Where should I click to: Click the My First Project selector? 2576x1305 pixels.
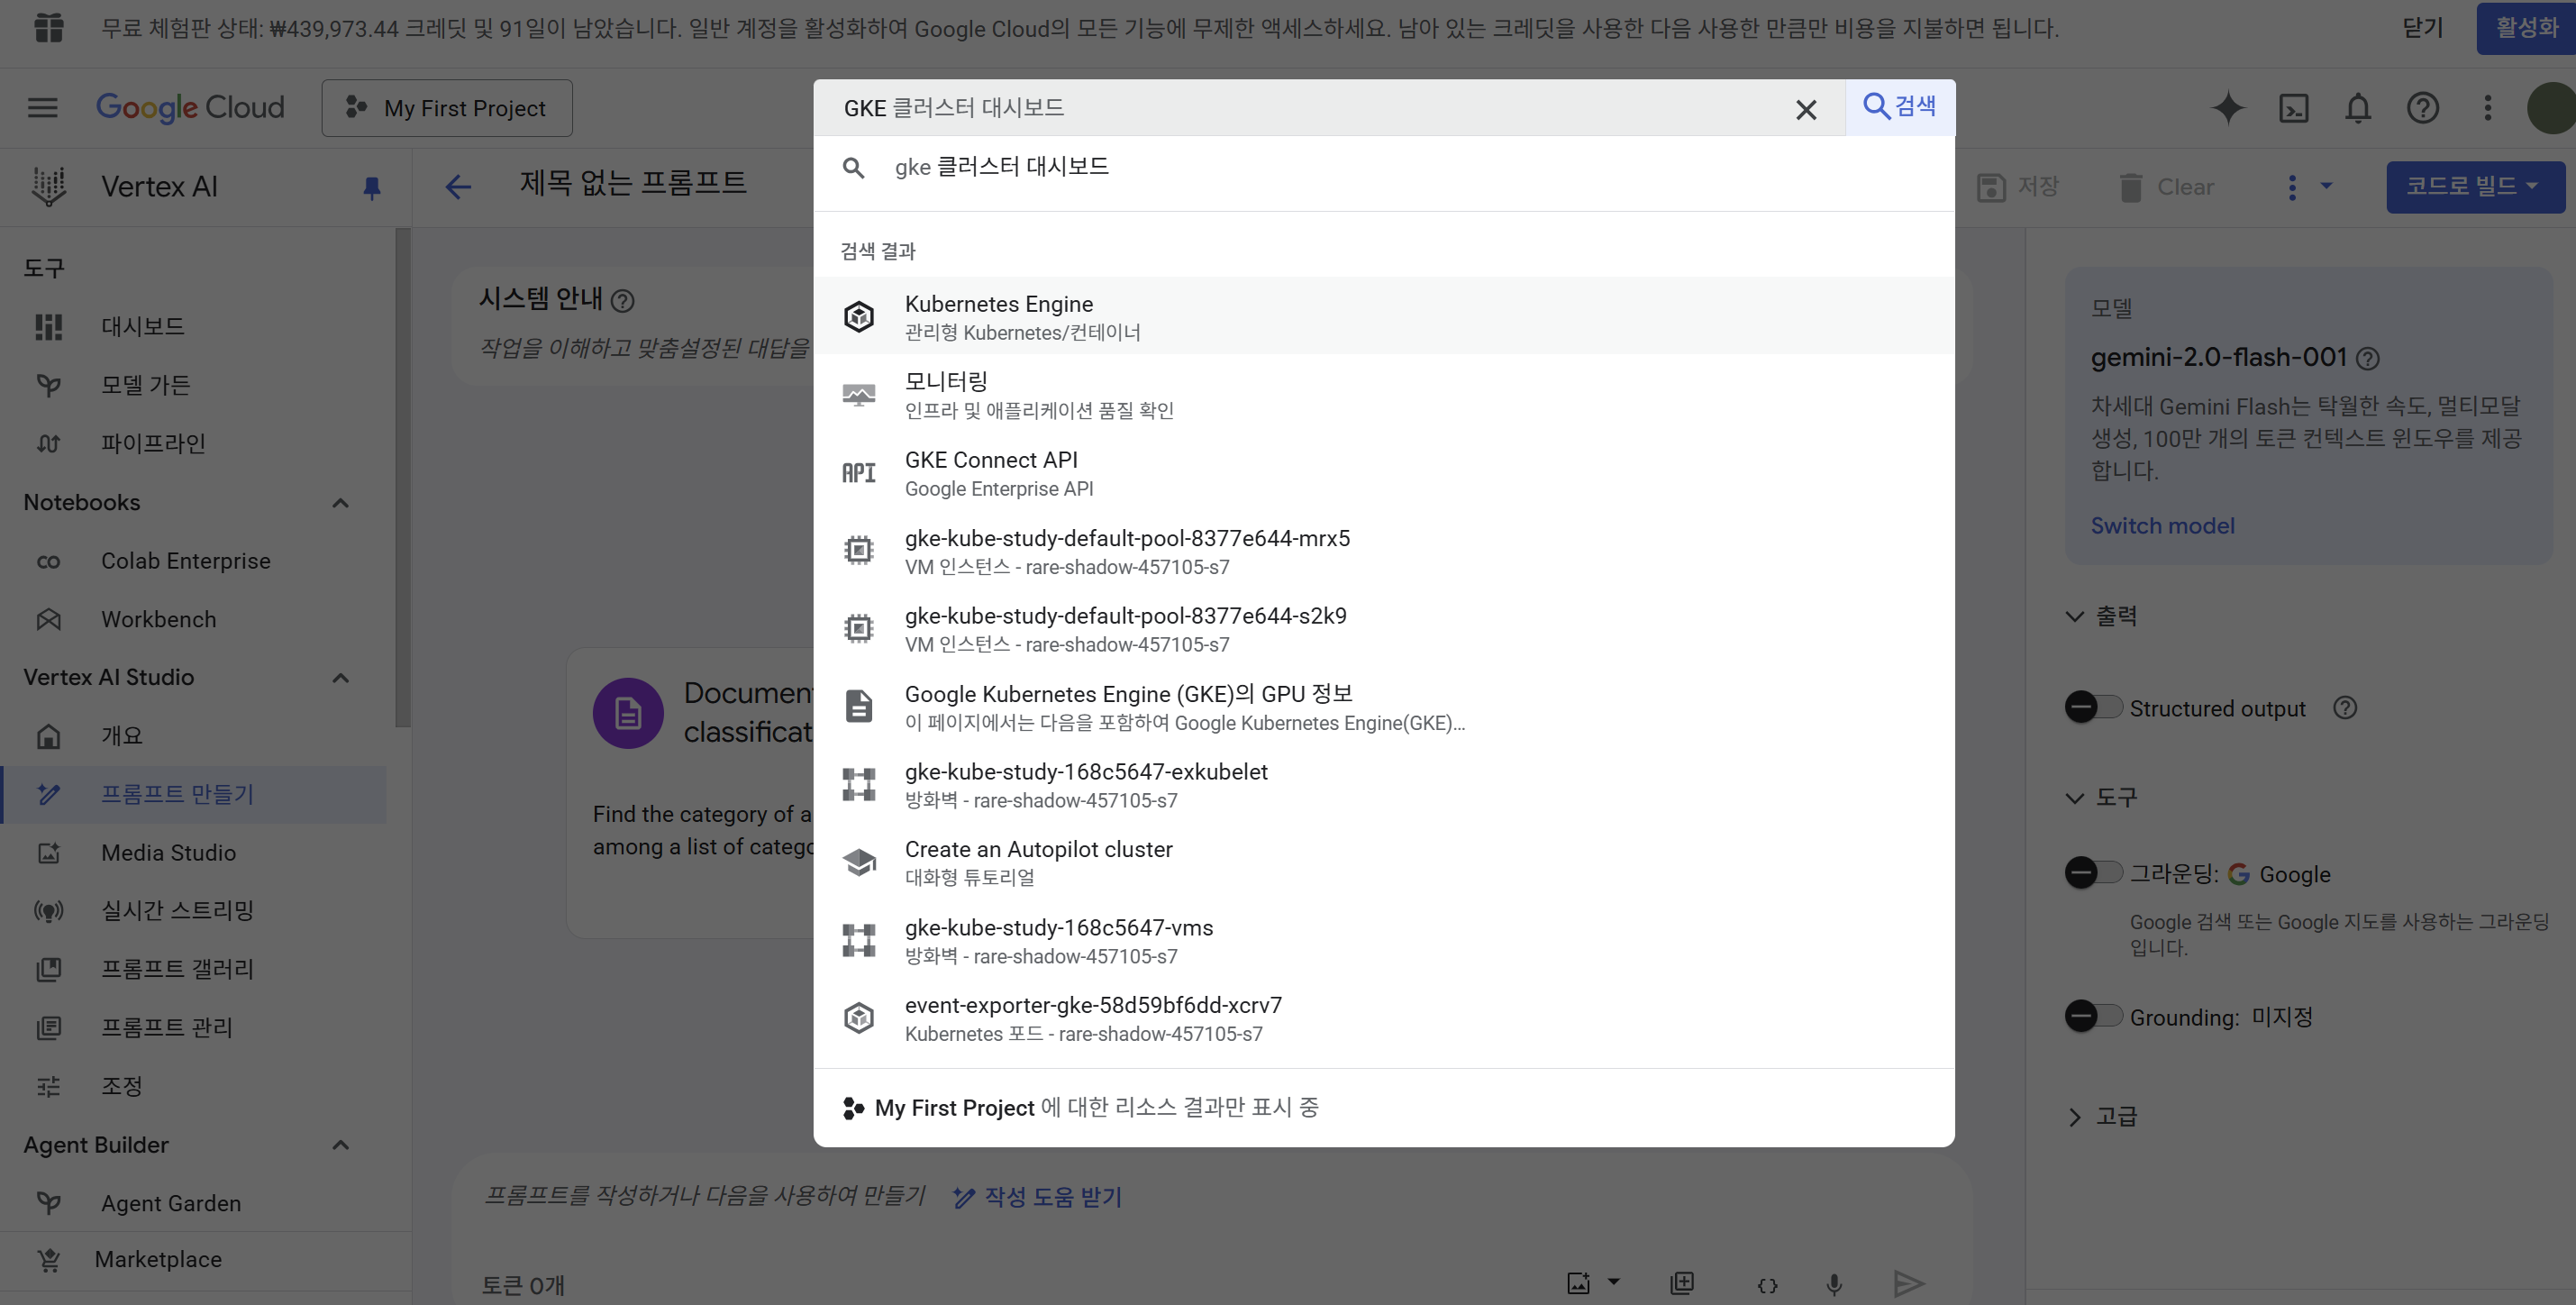447,108
